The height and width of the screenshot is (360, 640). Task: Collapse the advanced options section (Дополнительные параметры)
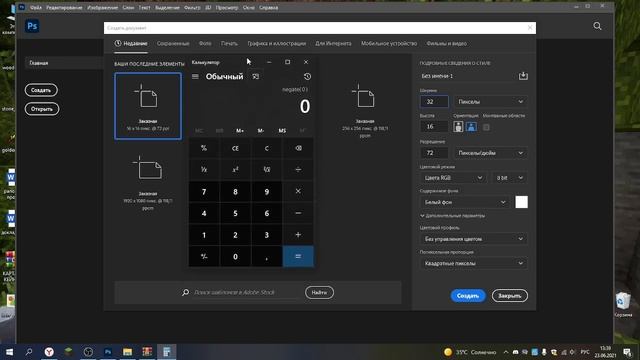(453, 216)
